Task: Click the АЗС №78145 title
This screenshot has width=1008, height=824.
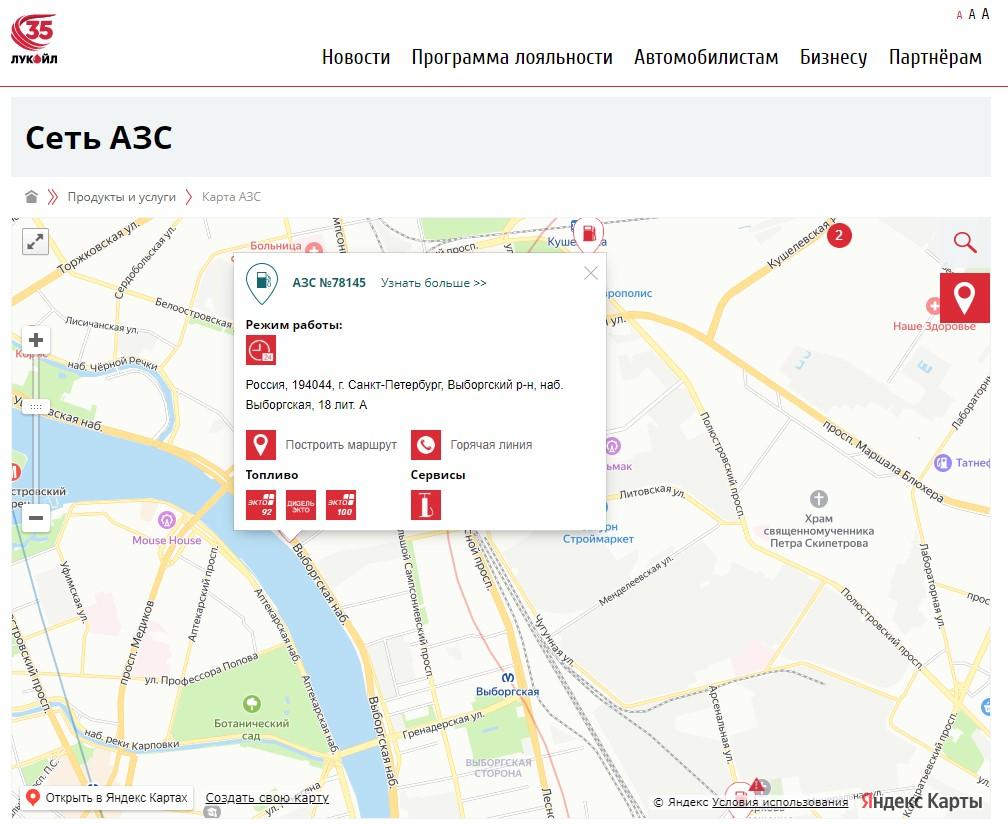Action: [329, 283]
